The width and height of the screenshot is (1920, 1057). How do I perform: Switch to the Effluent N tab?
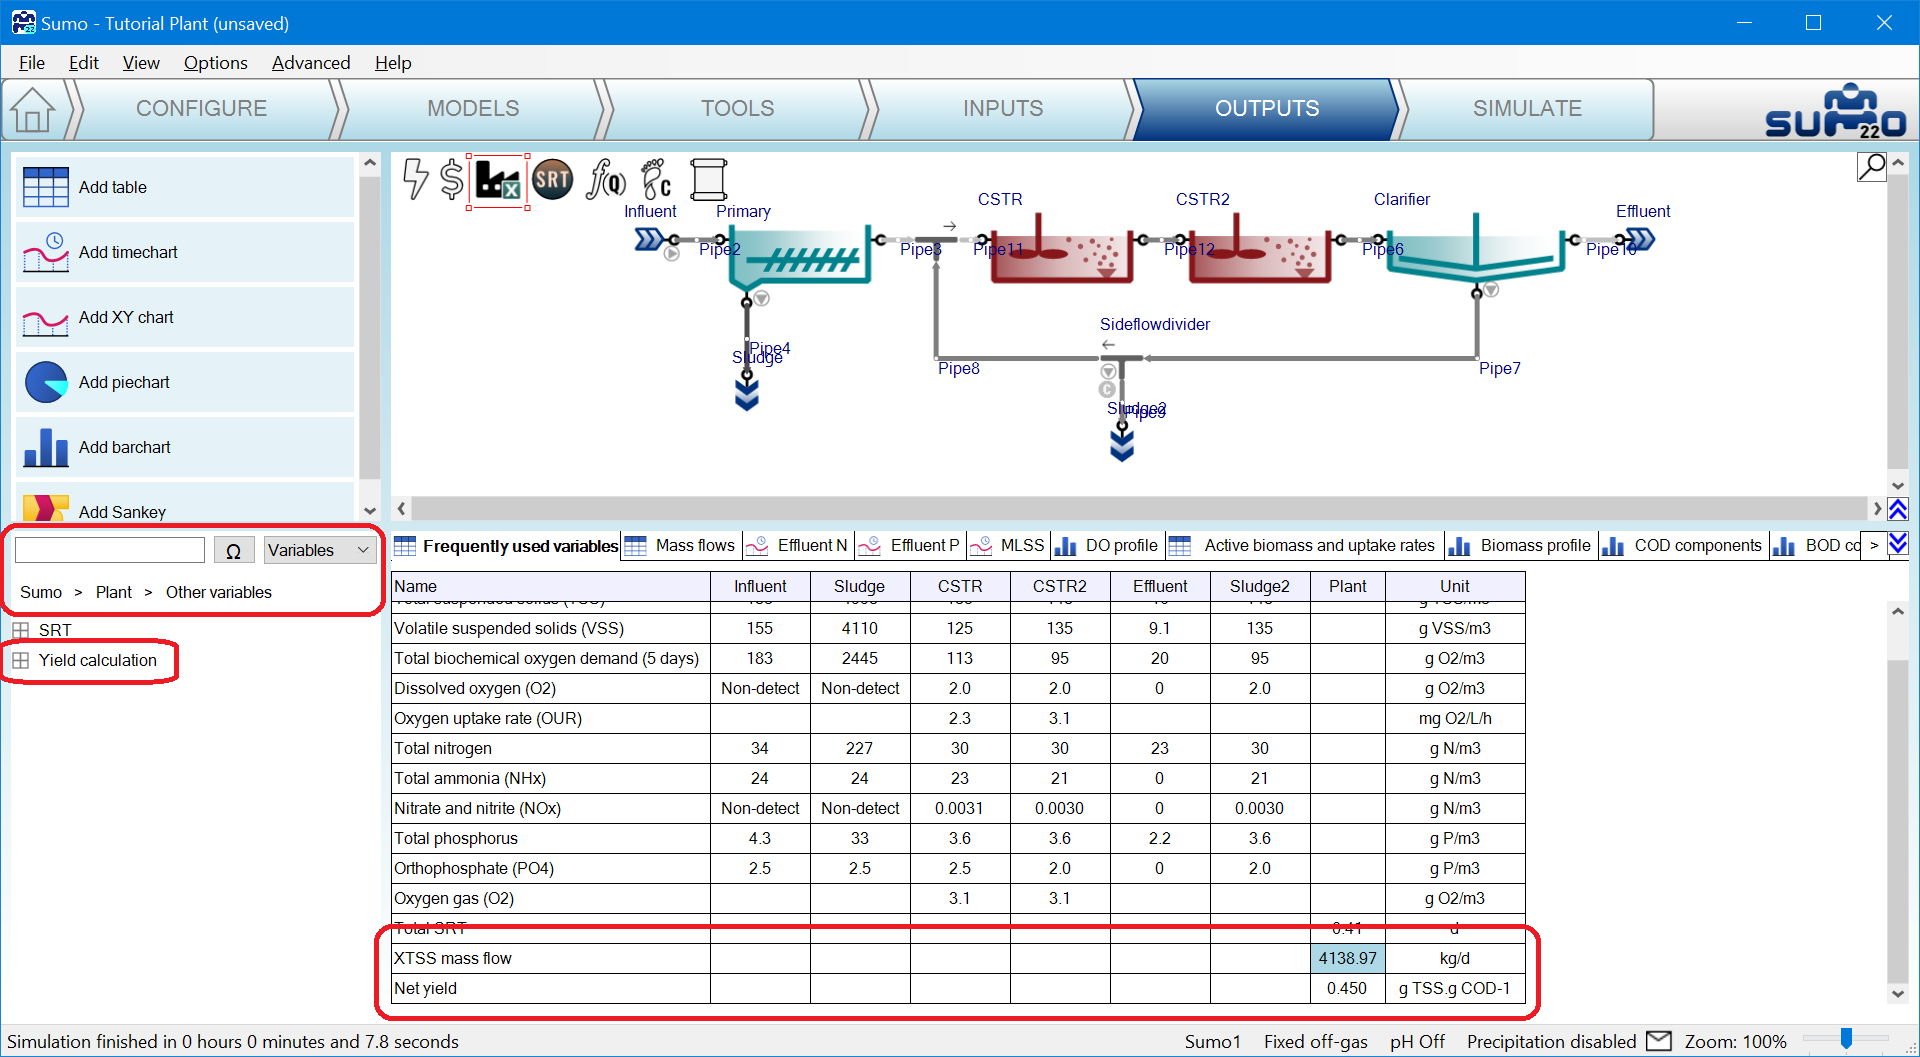(x=811, y=545)
